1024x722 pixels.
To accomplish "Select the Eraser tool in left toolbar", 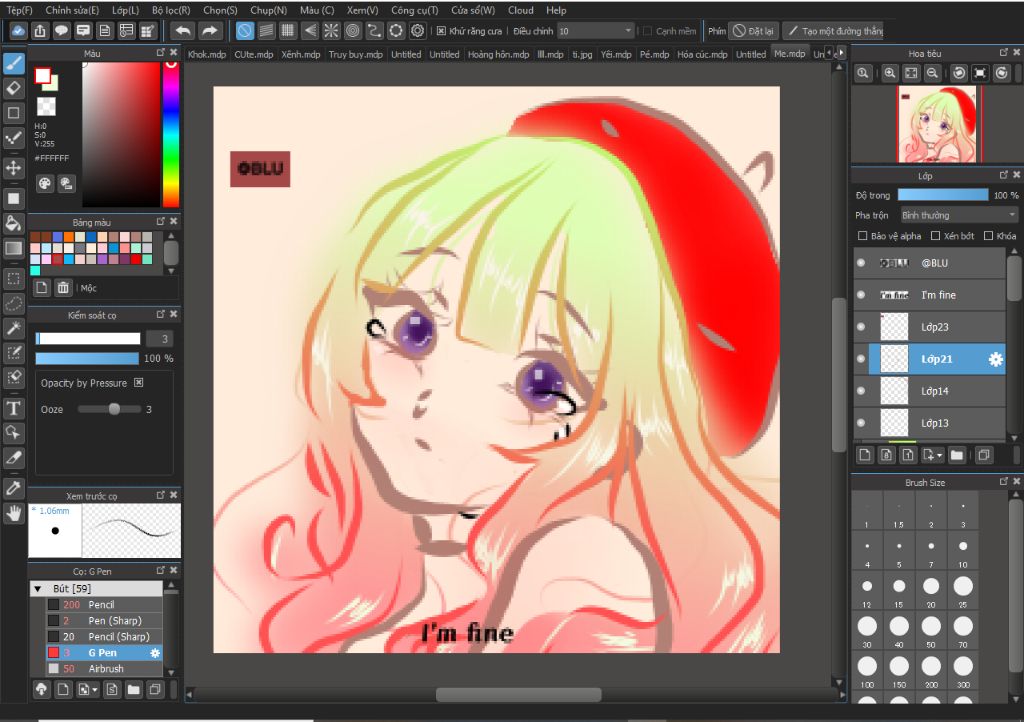I will [x=14, y=88].
